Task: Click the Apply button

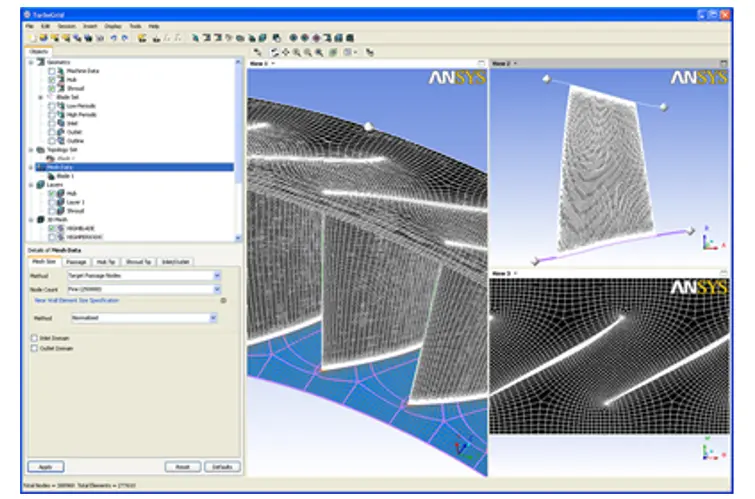Action: pos(46,467)
